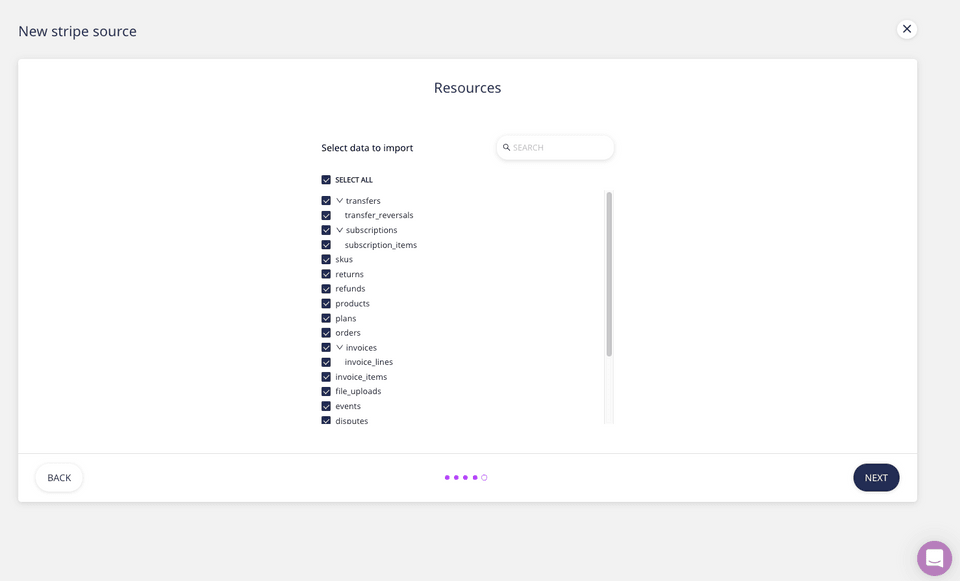Collapse the invoices resource group
Image resolution: width=960 pixels, height=581 pixels.
click(340, 347)
